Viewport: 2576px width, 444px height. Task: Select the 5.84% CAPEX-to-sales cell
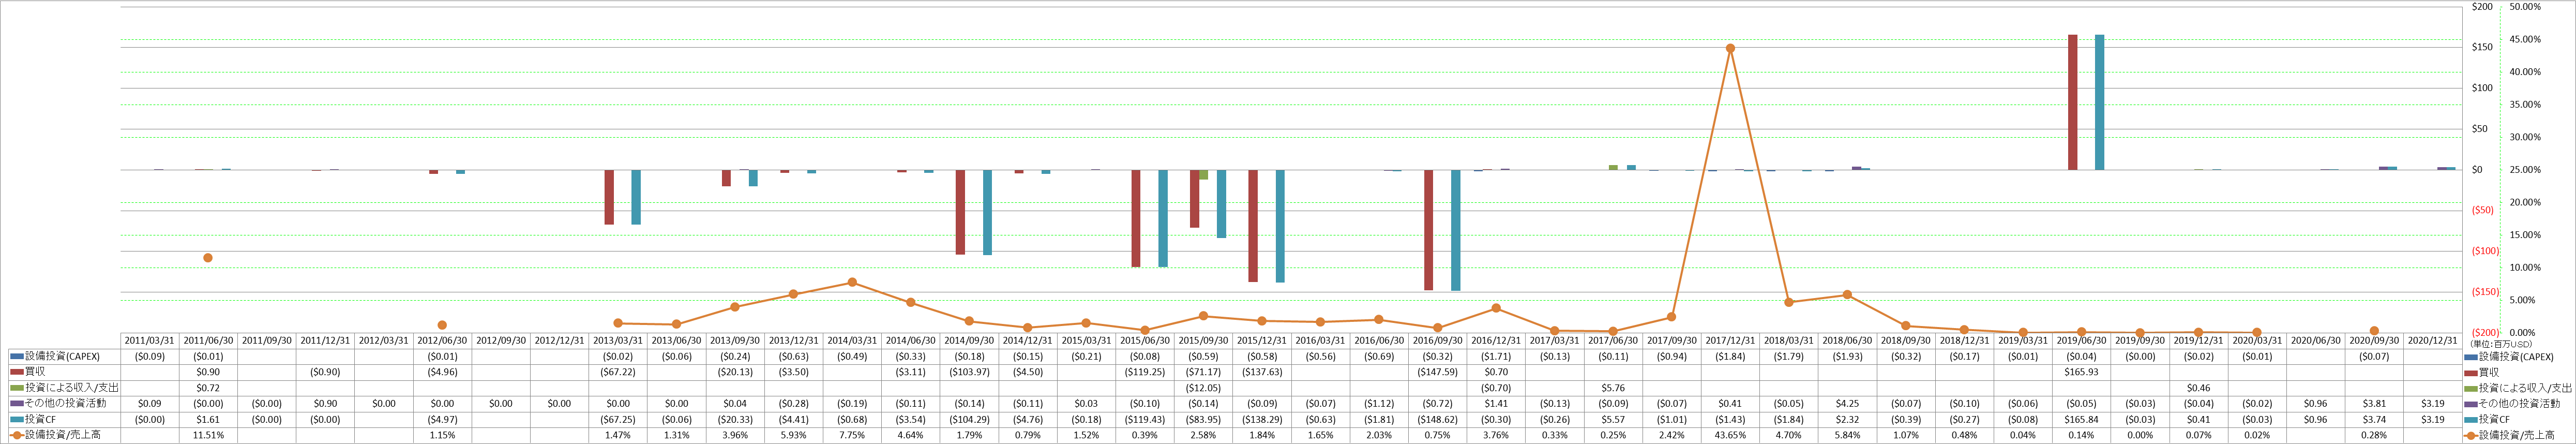(1847, 435)
